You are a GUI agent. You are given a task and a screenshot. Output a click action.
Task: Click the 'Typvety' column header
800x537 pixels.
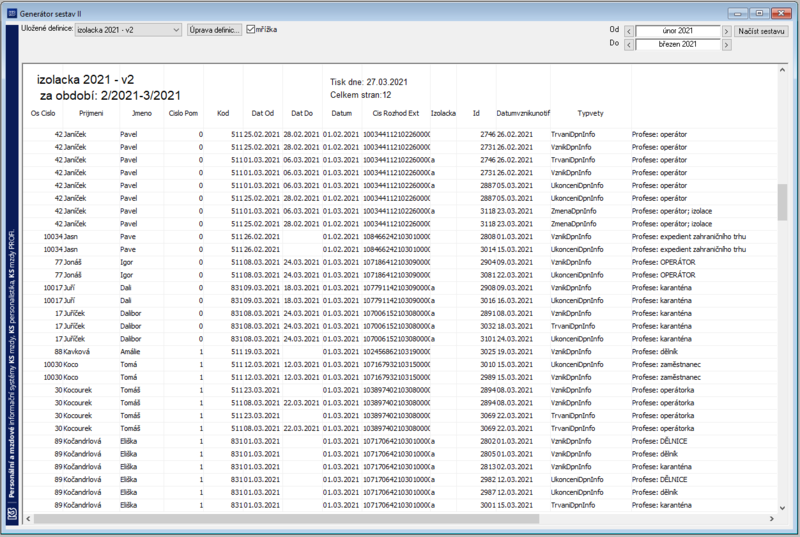(590, 113)
